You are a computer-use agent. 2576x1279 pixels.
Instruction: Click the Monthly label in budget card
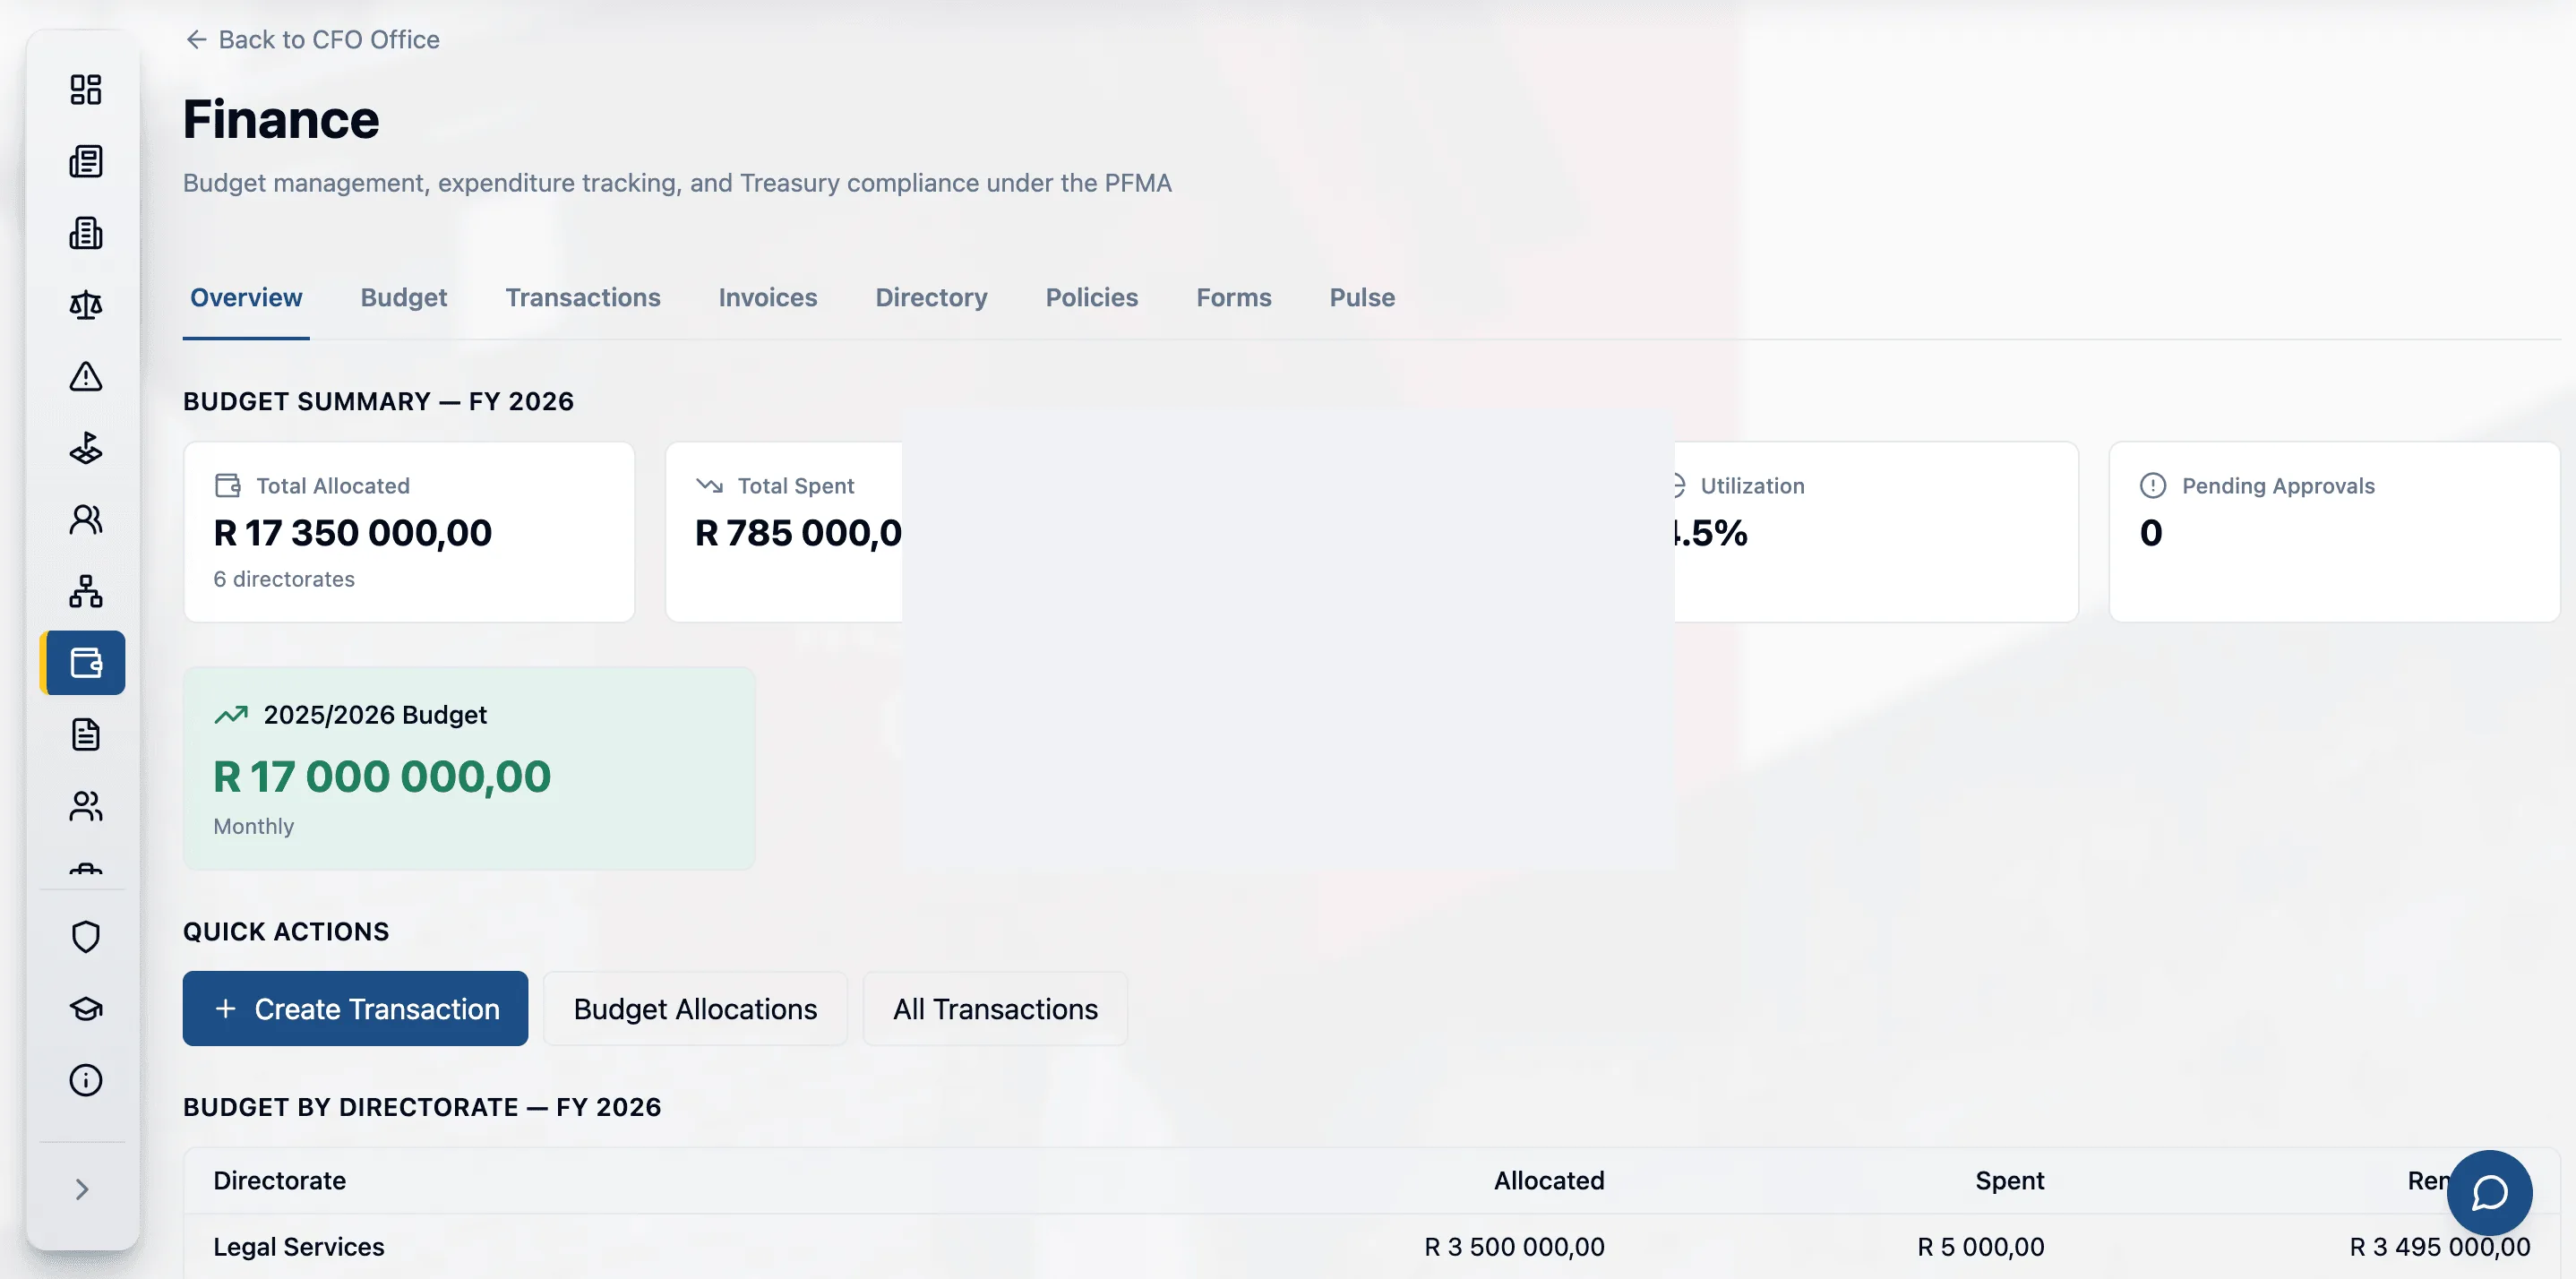pyautogui.click(x=254, y=826)
